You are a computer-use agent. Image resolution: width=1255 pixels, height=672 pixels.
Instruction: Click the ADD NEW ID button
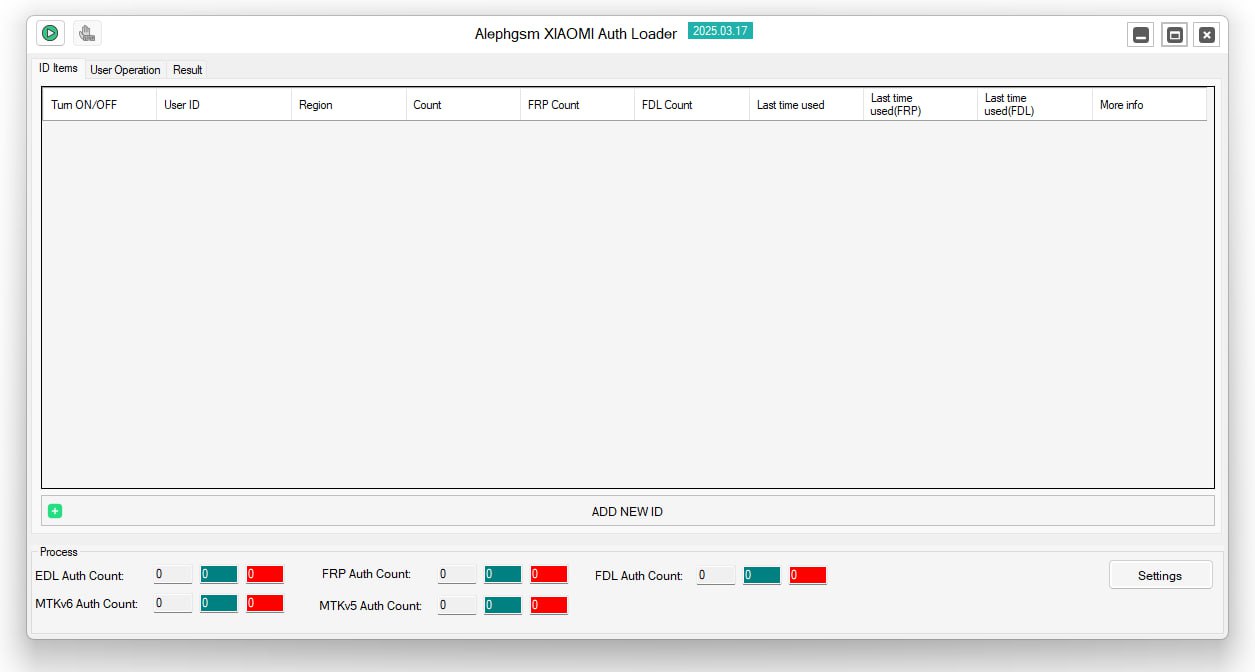(628, 511)
